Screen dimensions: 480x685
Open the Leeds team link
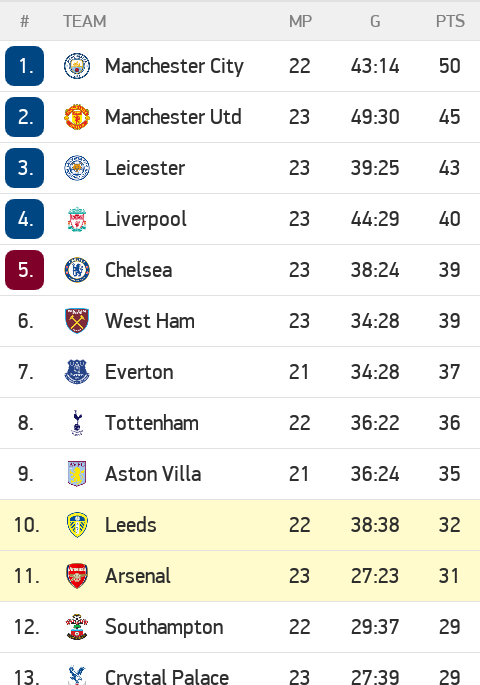[x=131, y=525]
